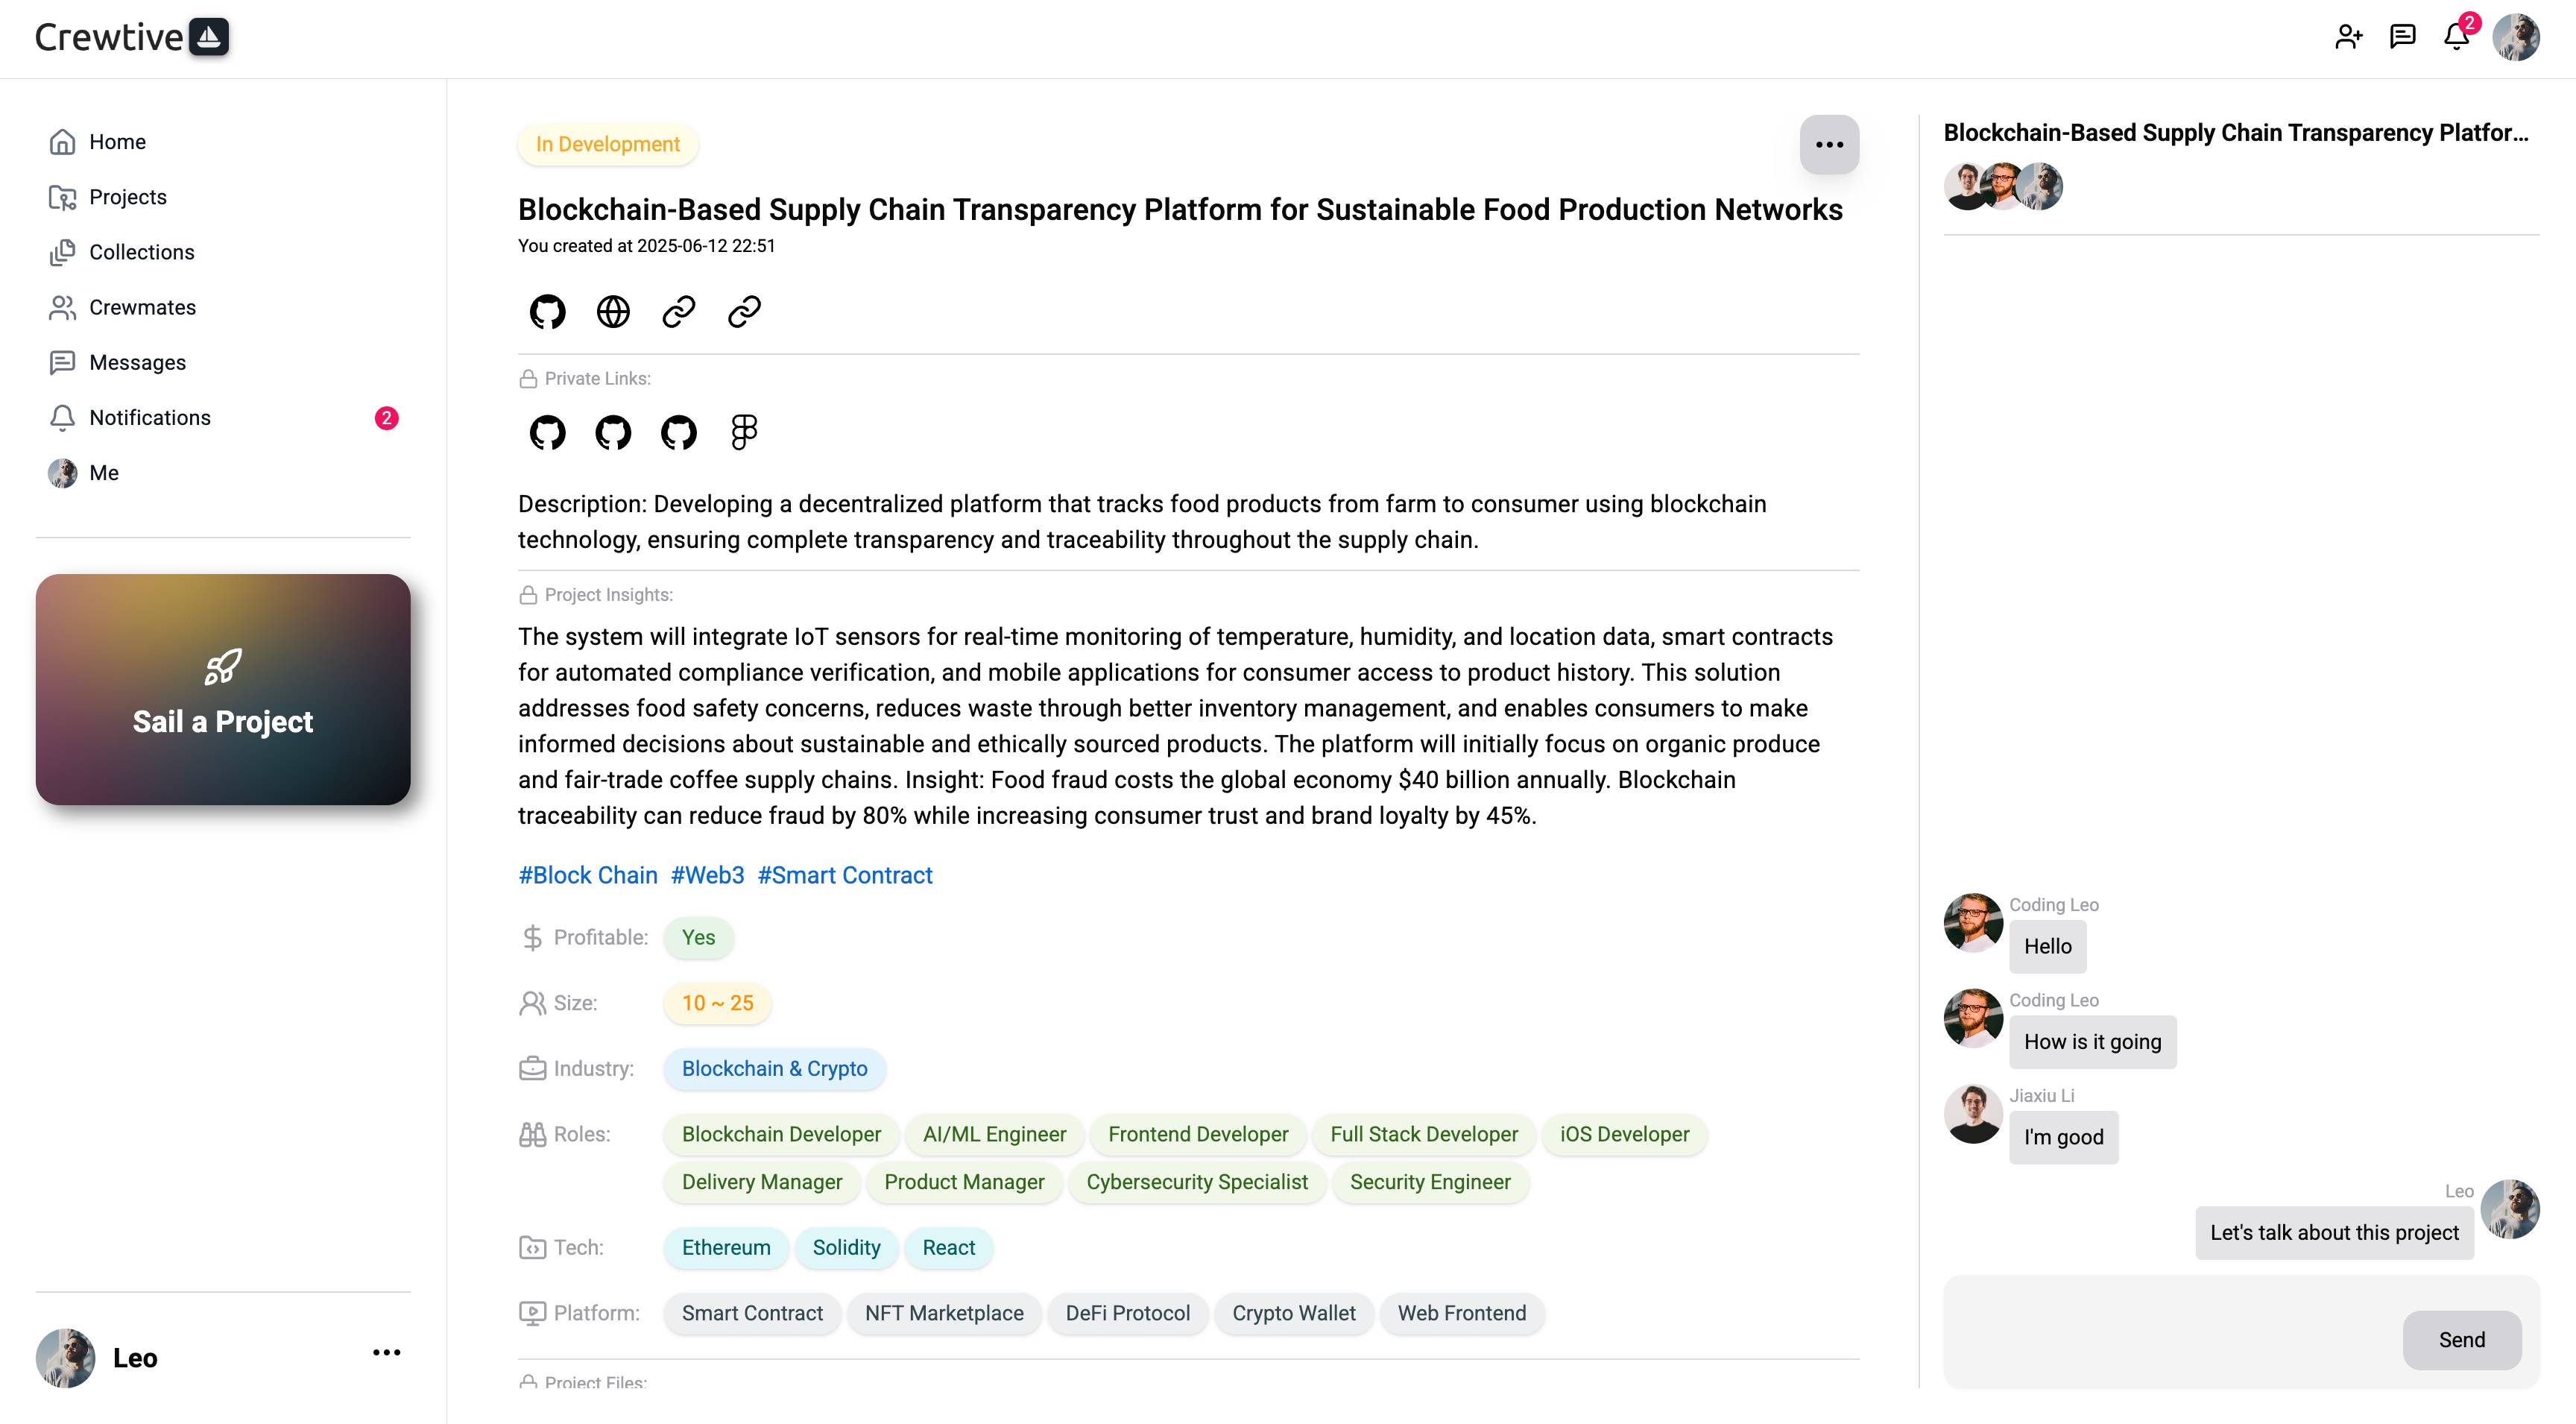Open profile avatar menu in top right
This screenshot has height=1424, width=2576.
(x=2515, y=37)
